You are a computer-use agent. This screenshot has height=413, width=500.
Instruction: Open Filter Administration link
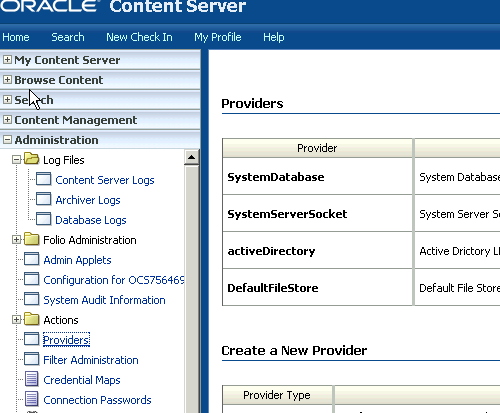tap(91, 360)
